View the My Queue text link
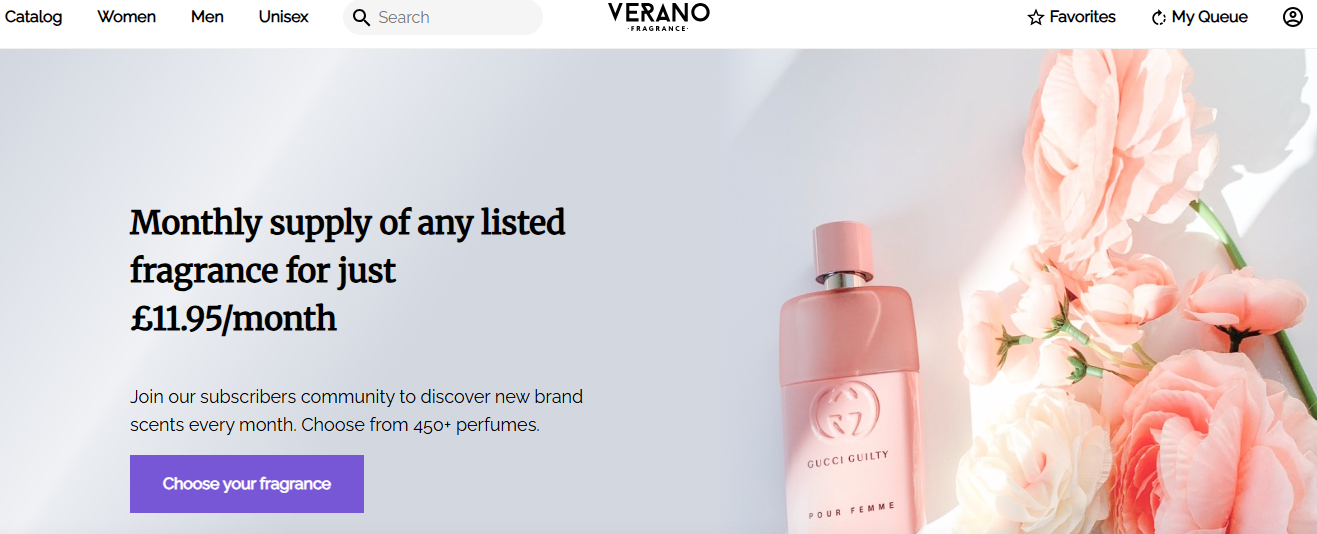Viewport: 1317px width, 534px height. coord(1209,17)
